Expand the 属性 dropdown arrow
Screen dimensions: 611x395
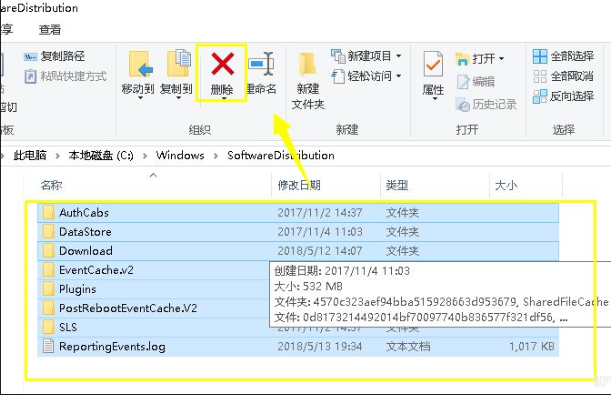(x=435, y=99)
